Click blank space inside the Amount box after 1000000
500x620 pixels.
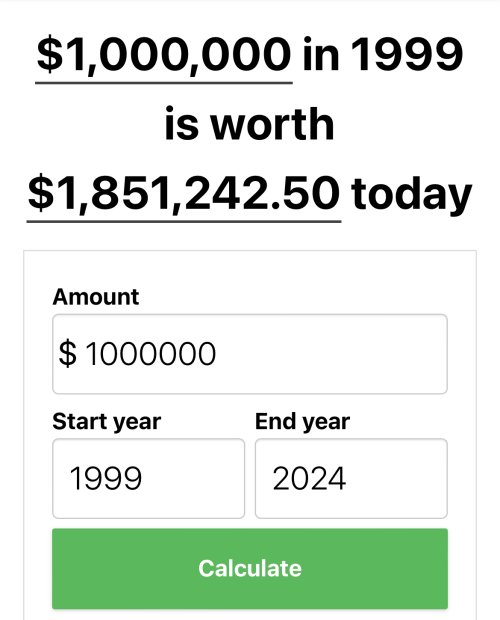click(332, 354)
